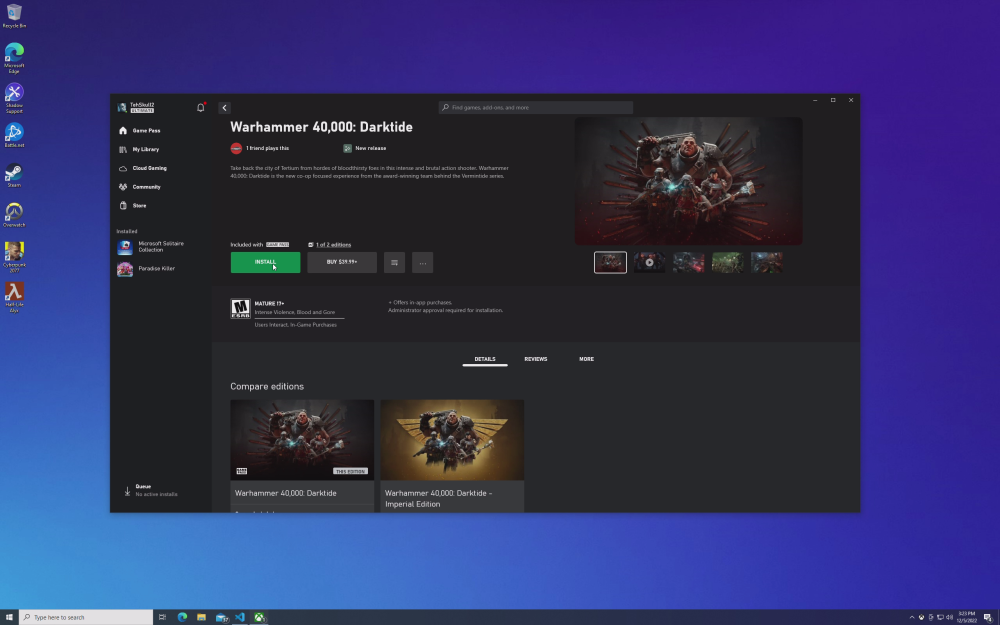Image resolution: width=1000 pixels, height=625 pixels.
Task: Select the third gallery thumbnail
Action: tap(689, 262)
